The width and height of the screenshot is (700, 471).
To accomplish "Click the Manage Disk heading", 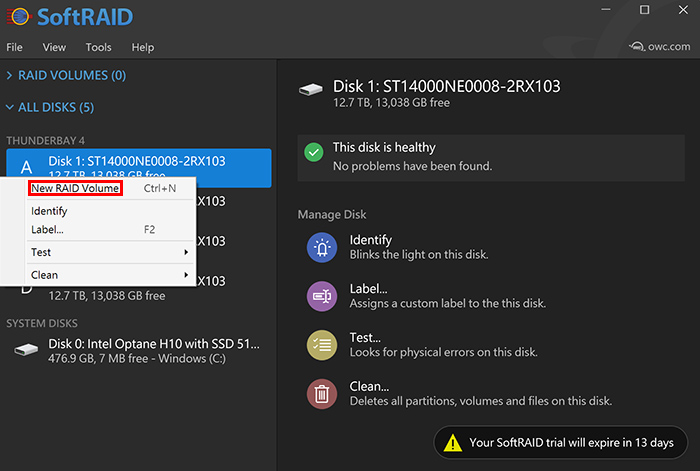I will point(332,215).
